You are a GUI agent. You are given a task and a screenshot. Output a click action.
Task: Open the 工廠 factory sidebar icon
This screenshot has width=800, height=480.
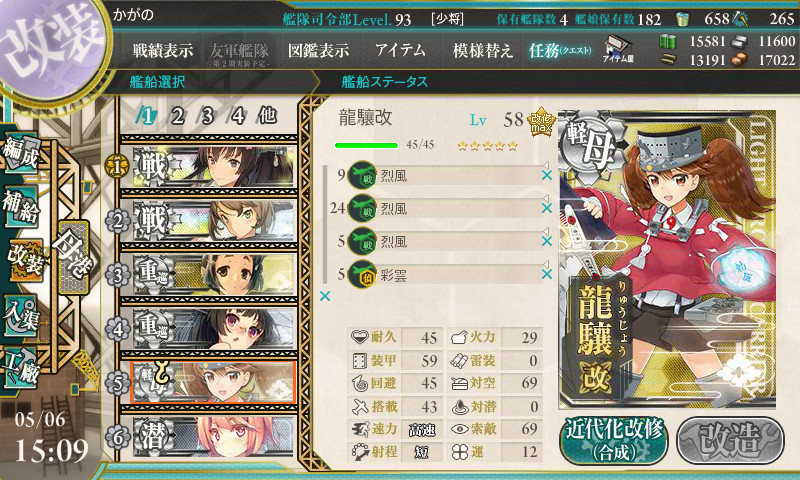[x=21, y=368]
